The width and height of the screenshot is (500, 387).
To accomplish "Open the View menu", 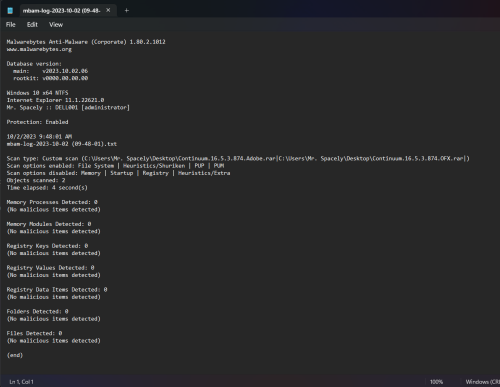I will point(56,25).
